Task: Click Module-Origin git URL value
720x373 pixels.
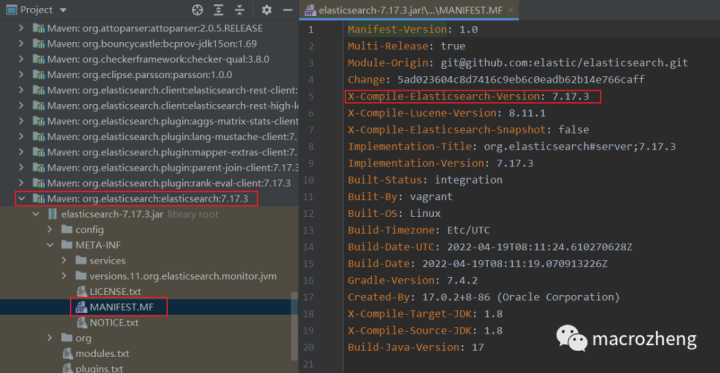Action: 564,63
